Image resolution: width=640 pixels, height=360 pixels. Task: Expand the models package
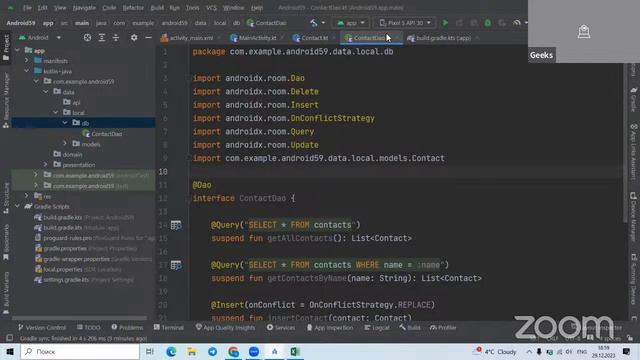65,144
